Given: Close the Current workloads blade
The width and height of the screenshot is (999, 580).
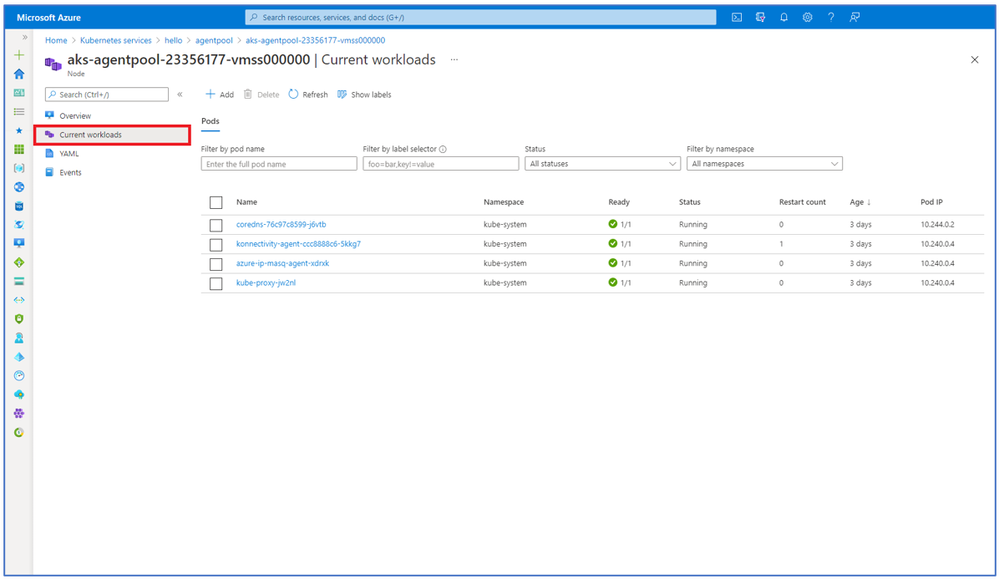Looking at the screenshot, I should pos(974,60).
